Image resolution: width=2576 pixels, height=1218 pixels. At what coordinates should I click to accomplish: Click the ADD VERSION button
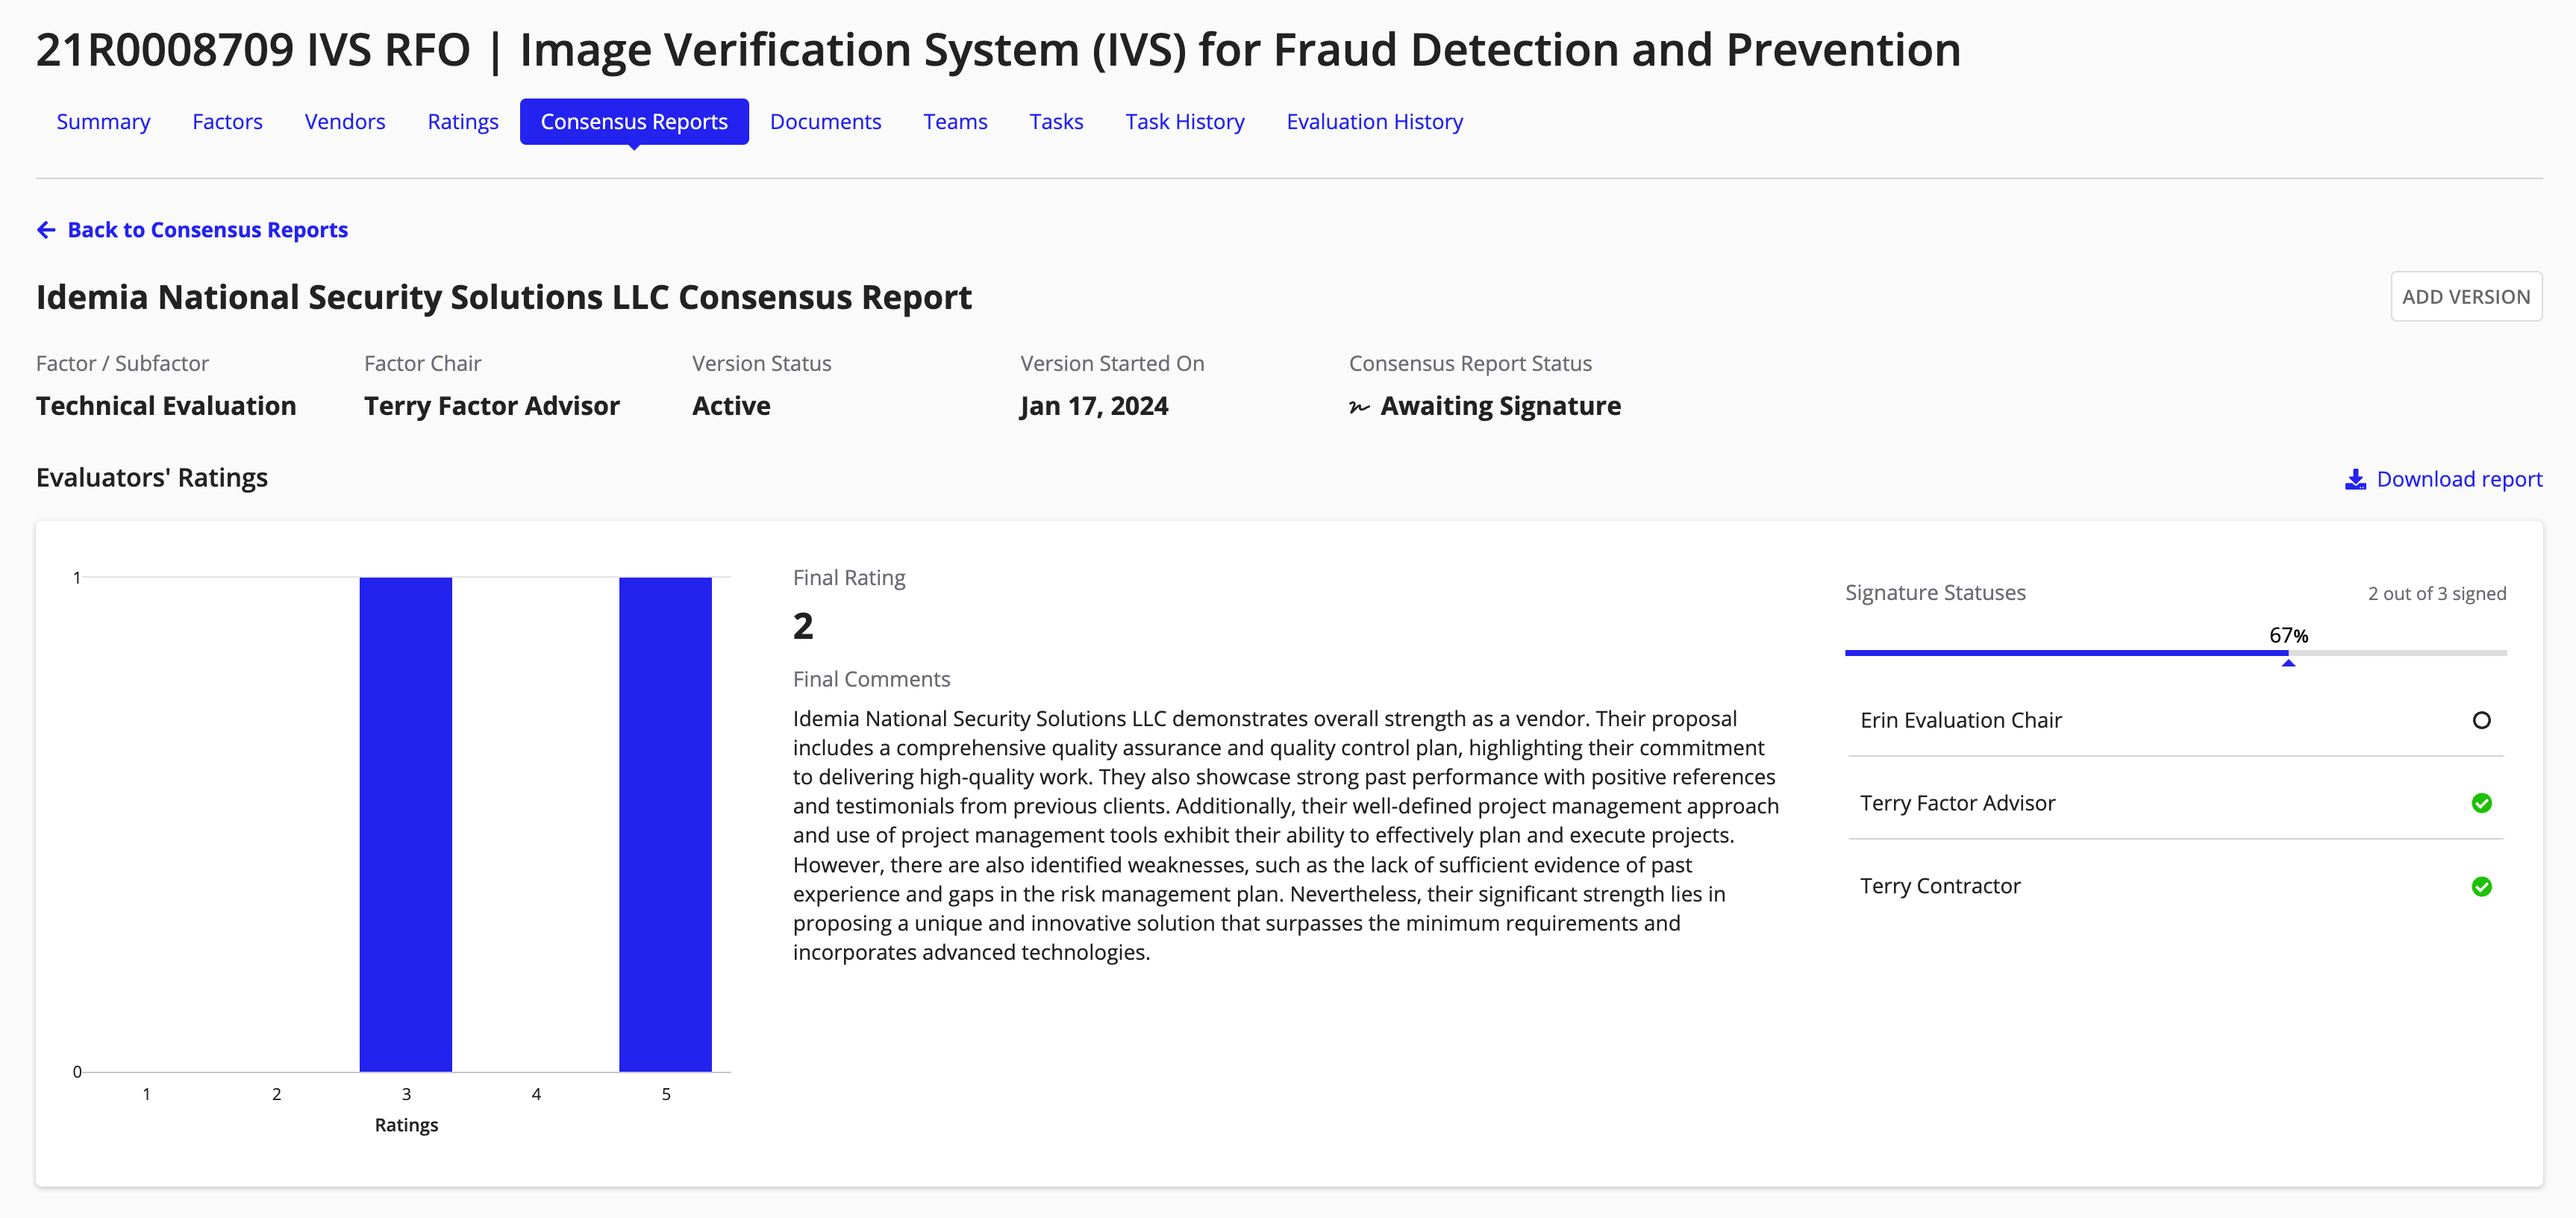pyautogui.click(x=2466, y=297)
